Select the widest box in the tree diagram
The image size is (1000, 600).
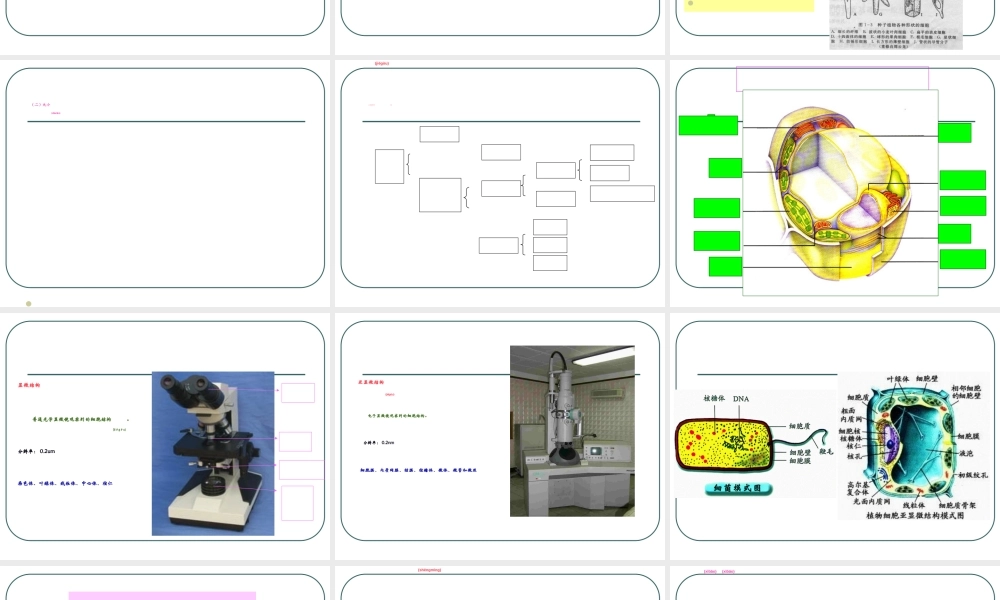(622, 194)
